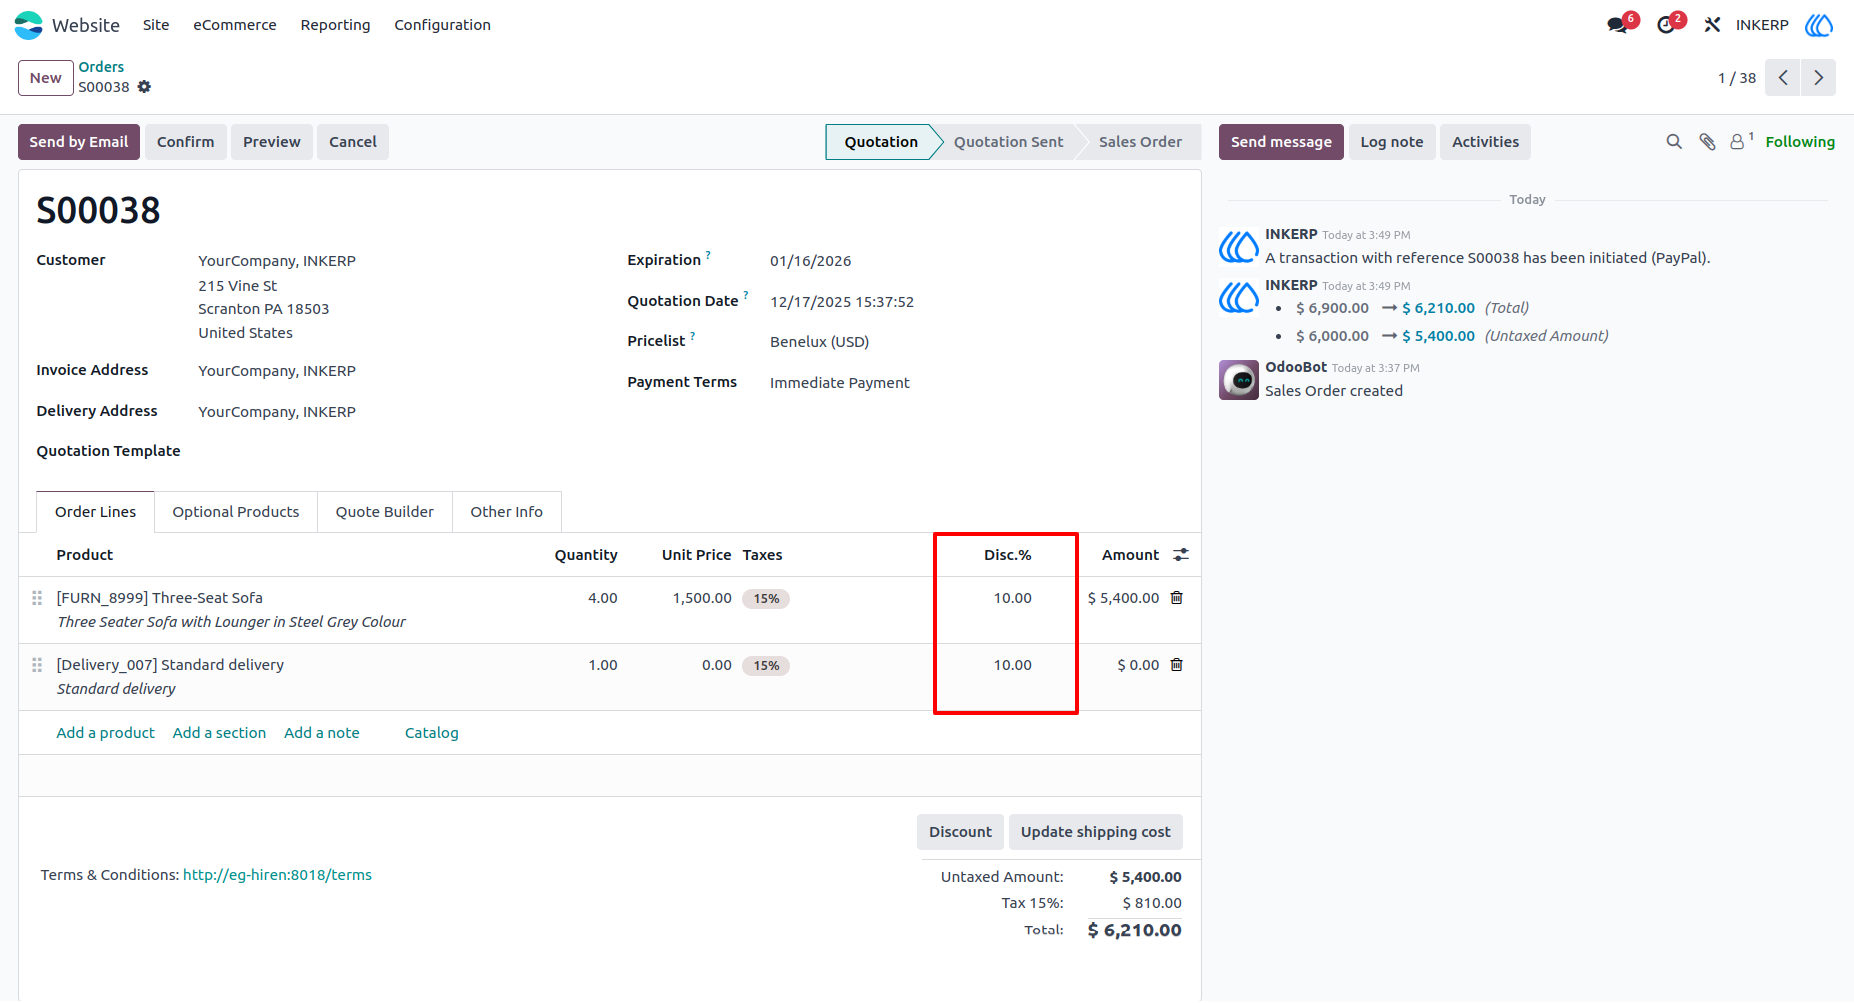1854x1003 pixels.
Task: Open the debug tools icon
Action: click(1712, 25)
